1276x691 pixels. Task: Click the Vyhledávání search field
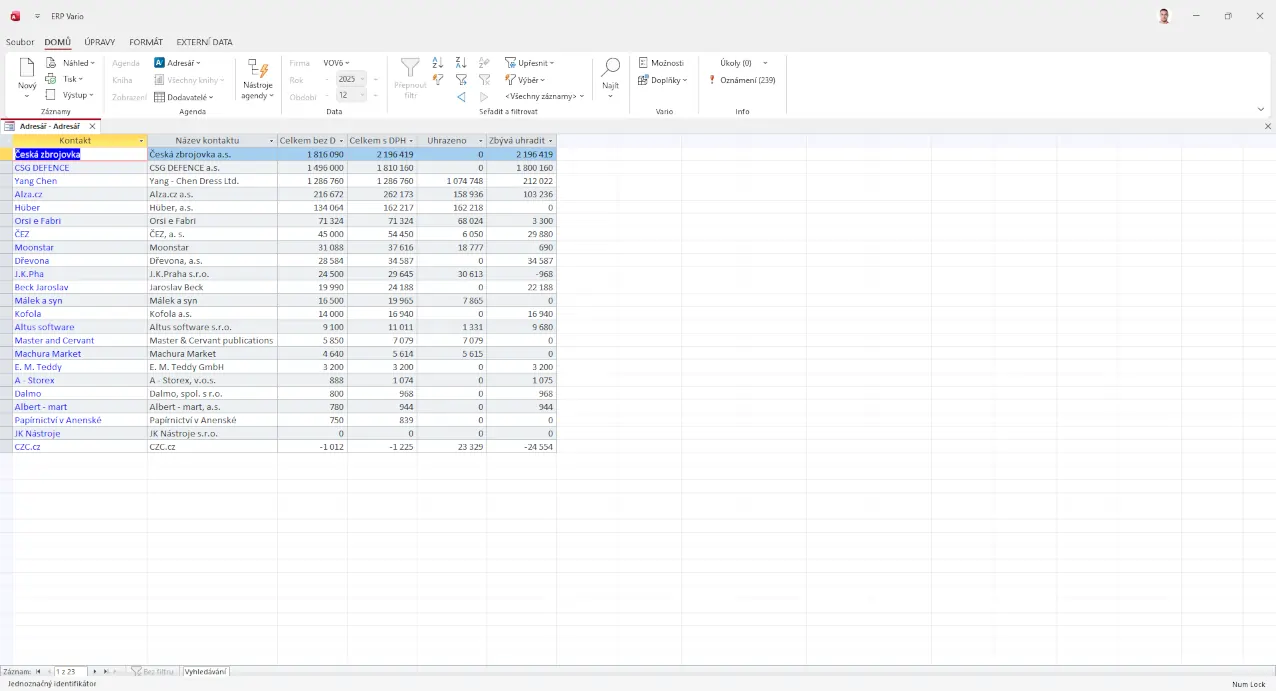(x=205, y=672)
